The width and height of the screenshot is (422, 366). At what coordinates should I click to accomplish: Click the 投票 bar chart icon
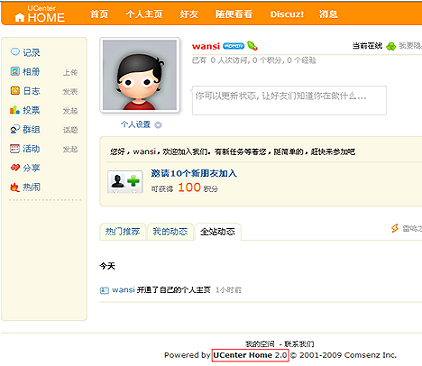click(15, 110)
